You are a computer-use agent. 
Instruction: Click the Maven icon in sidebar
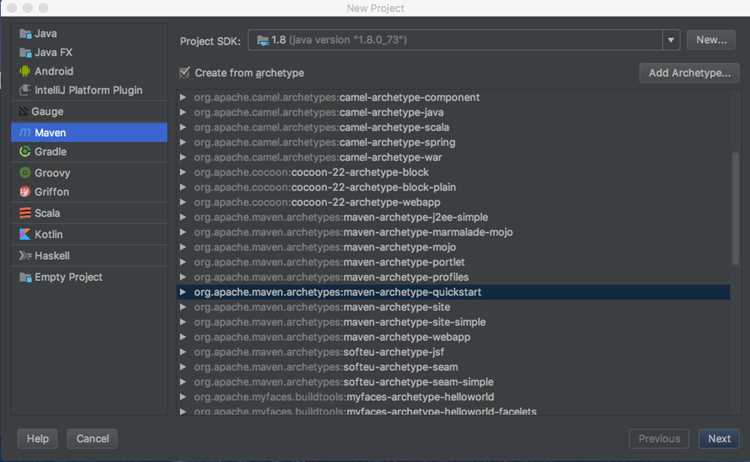[25, 132]
